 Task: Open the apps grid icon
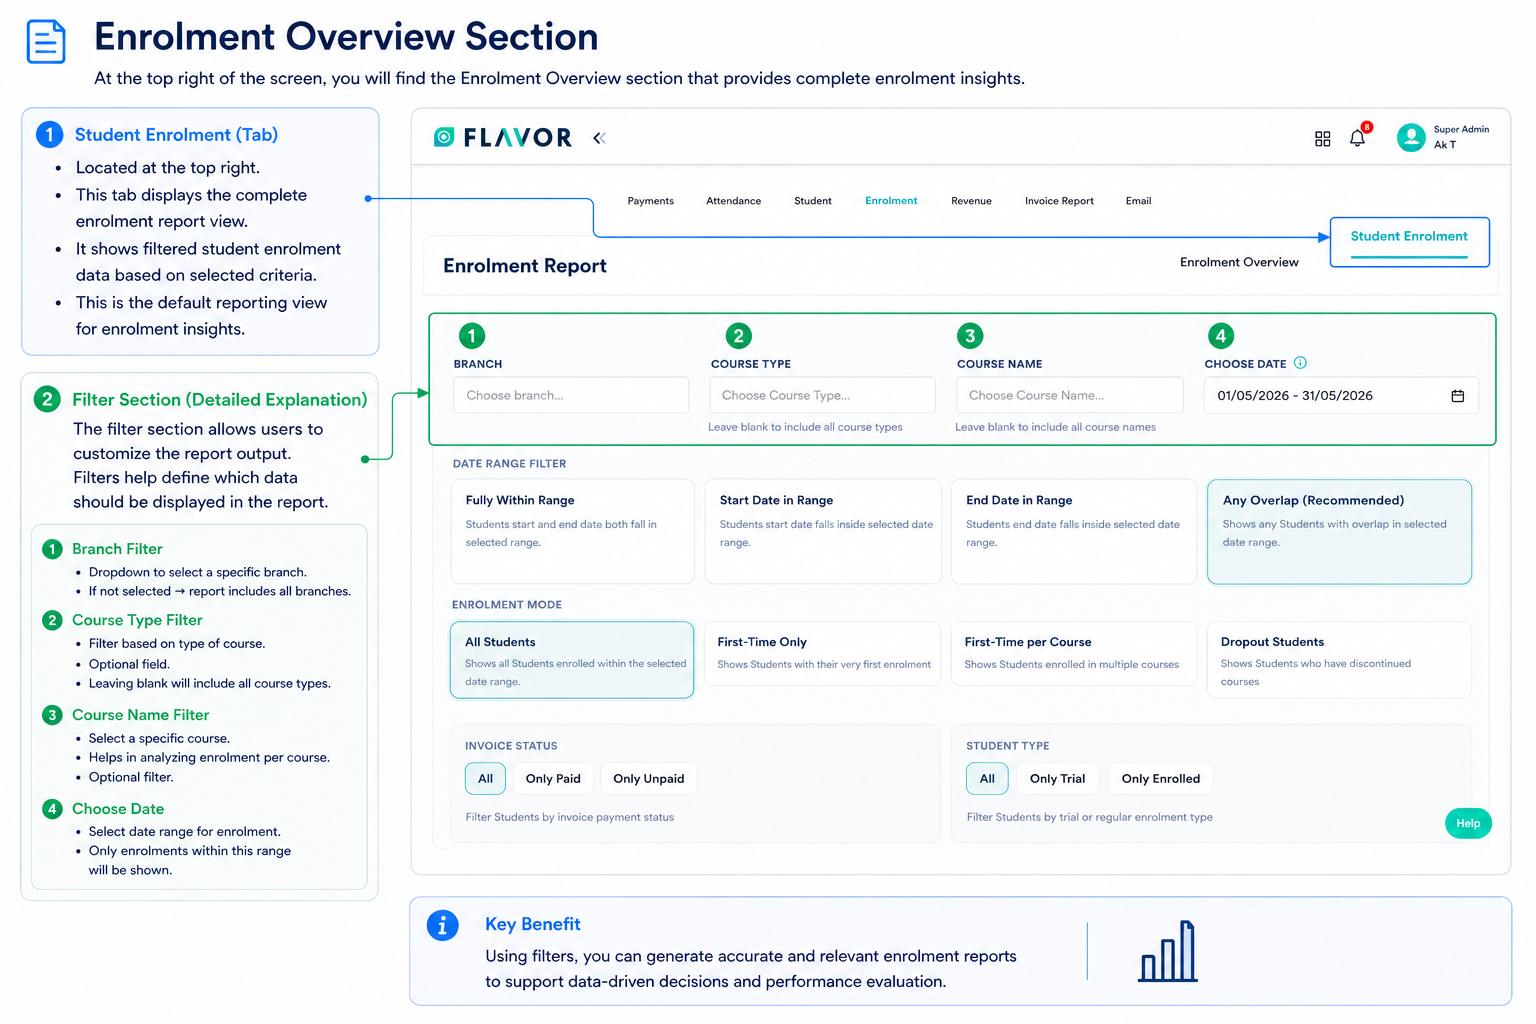(1322, 139)
